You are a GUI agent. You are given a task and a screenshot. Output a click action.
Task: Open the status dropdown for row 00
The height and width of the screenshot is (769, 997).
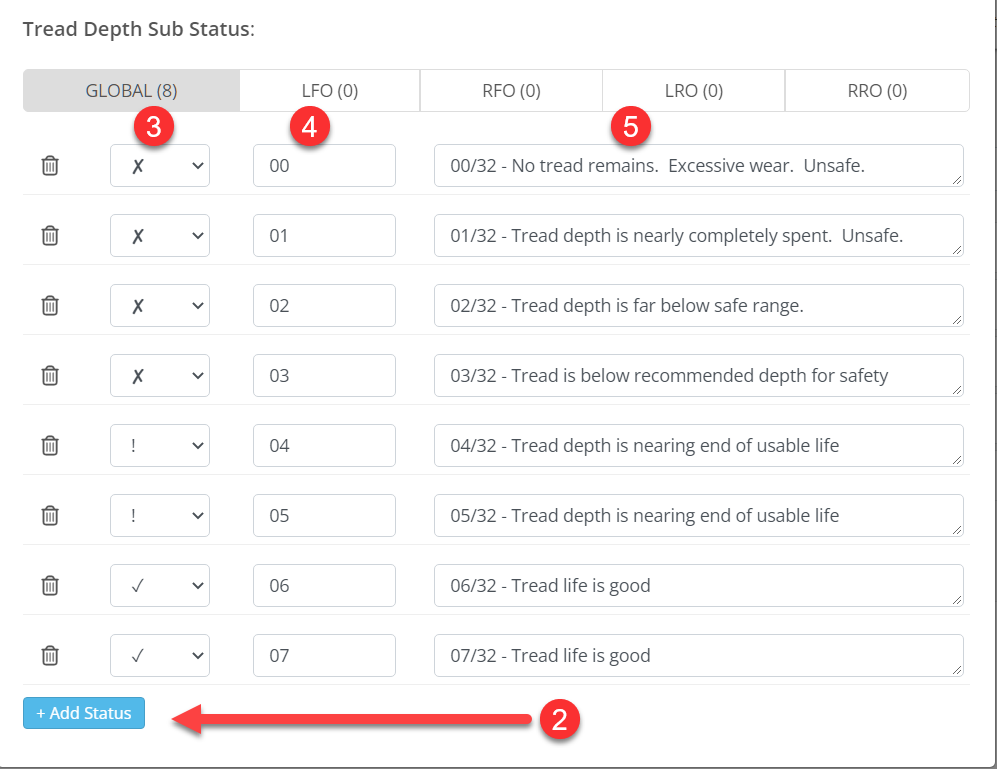click(160, 166)
